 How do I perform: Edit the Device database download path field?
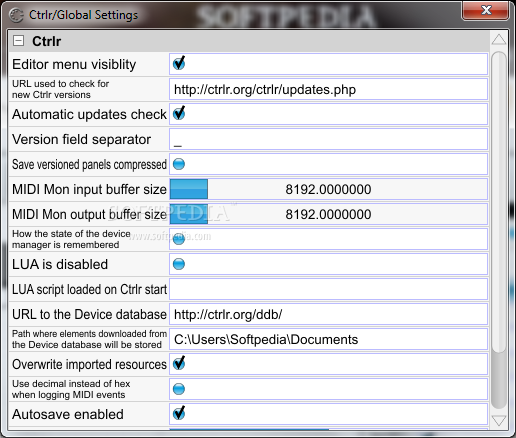pos(328,339)
